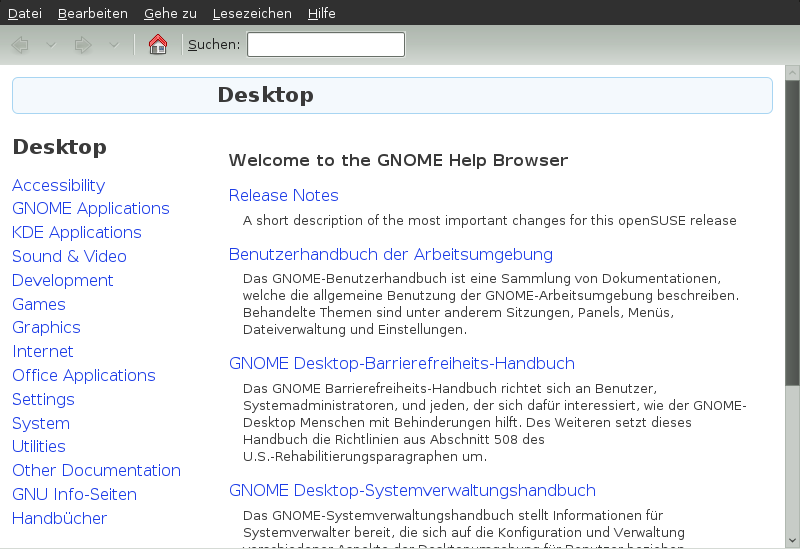
Task: Open KDE Applications category
Action: (77, 232)
